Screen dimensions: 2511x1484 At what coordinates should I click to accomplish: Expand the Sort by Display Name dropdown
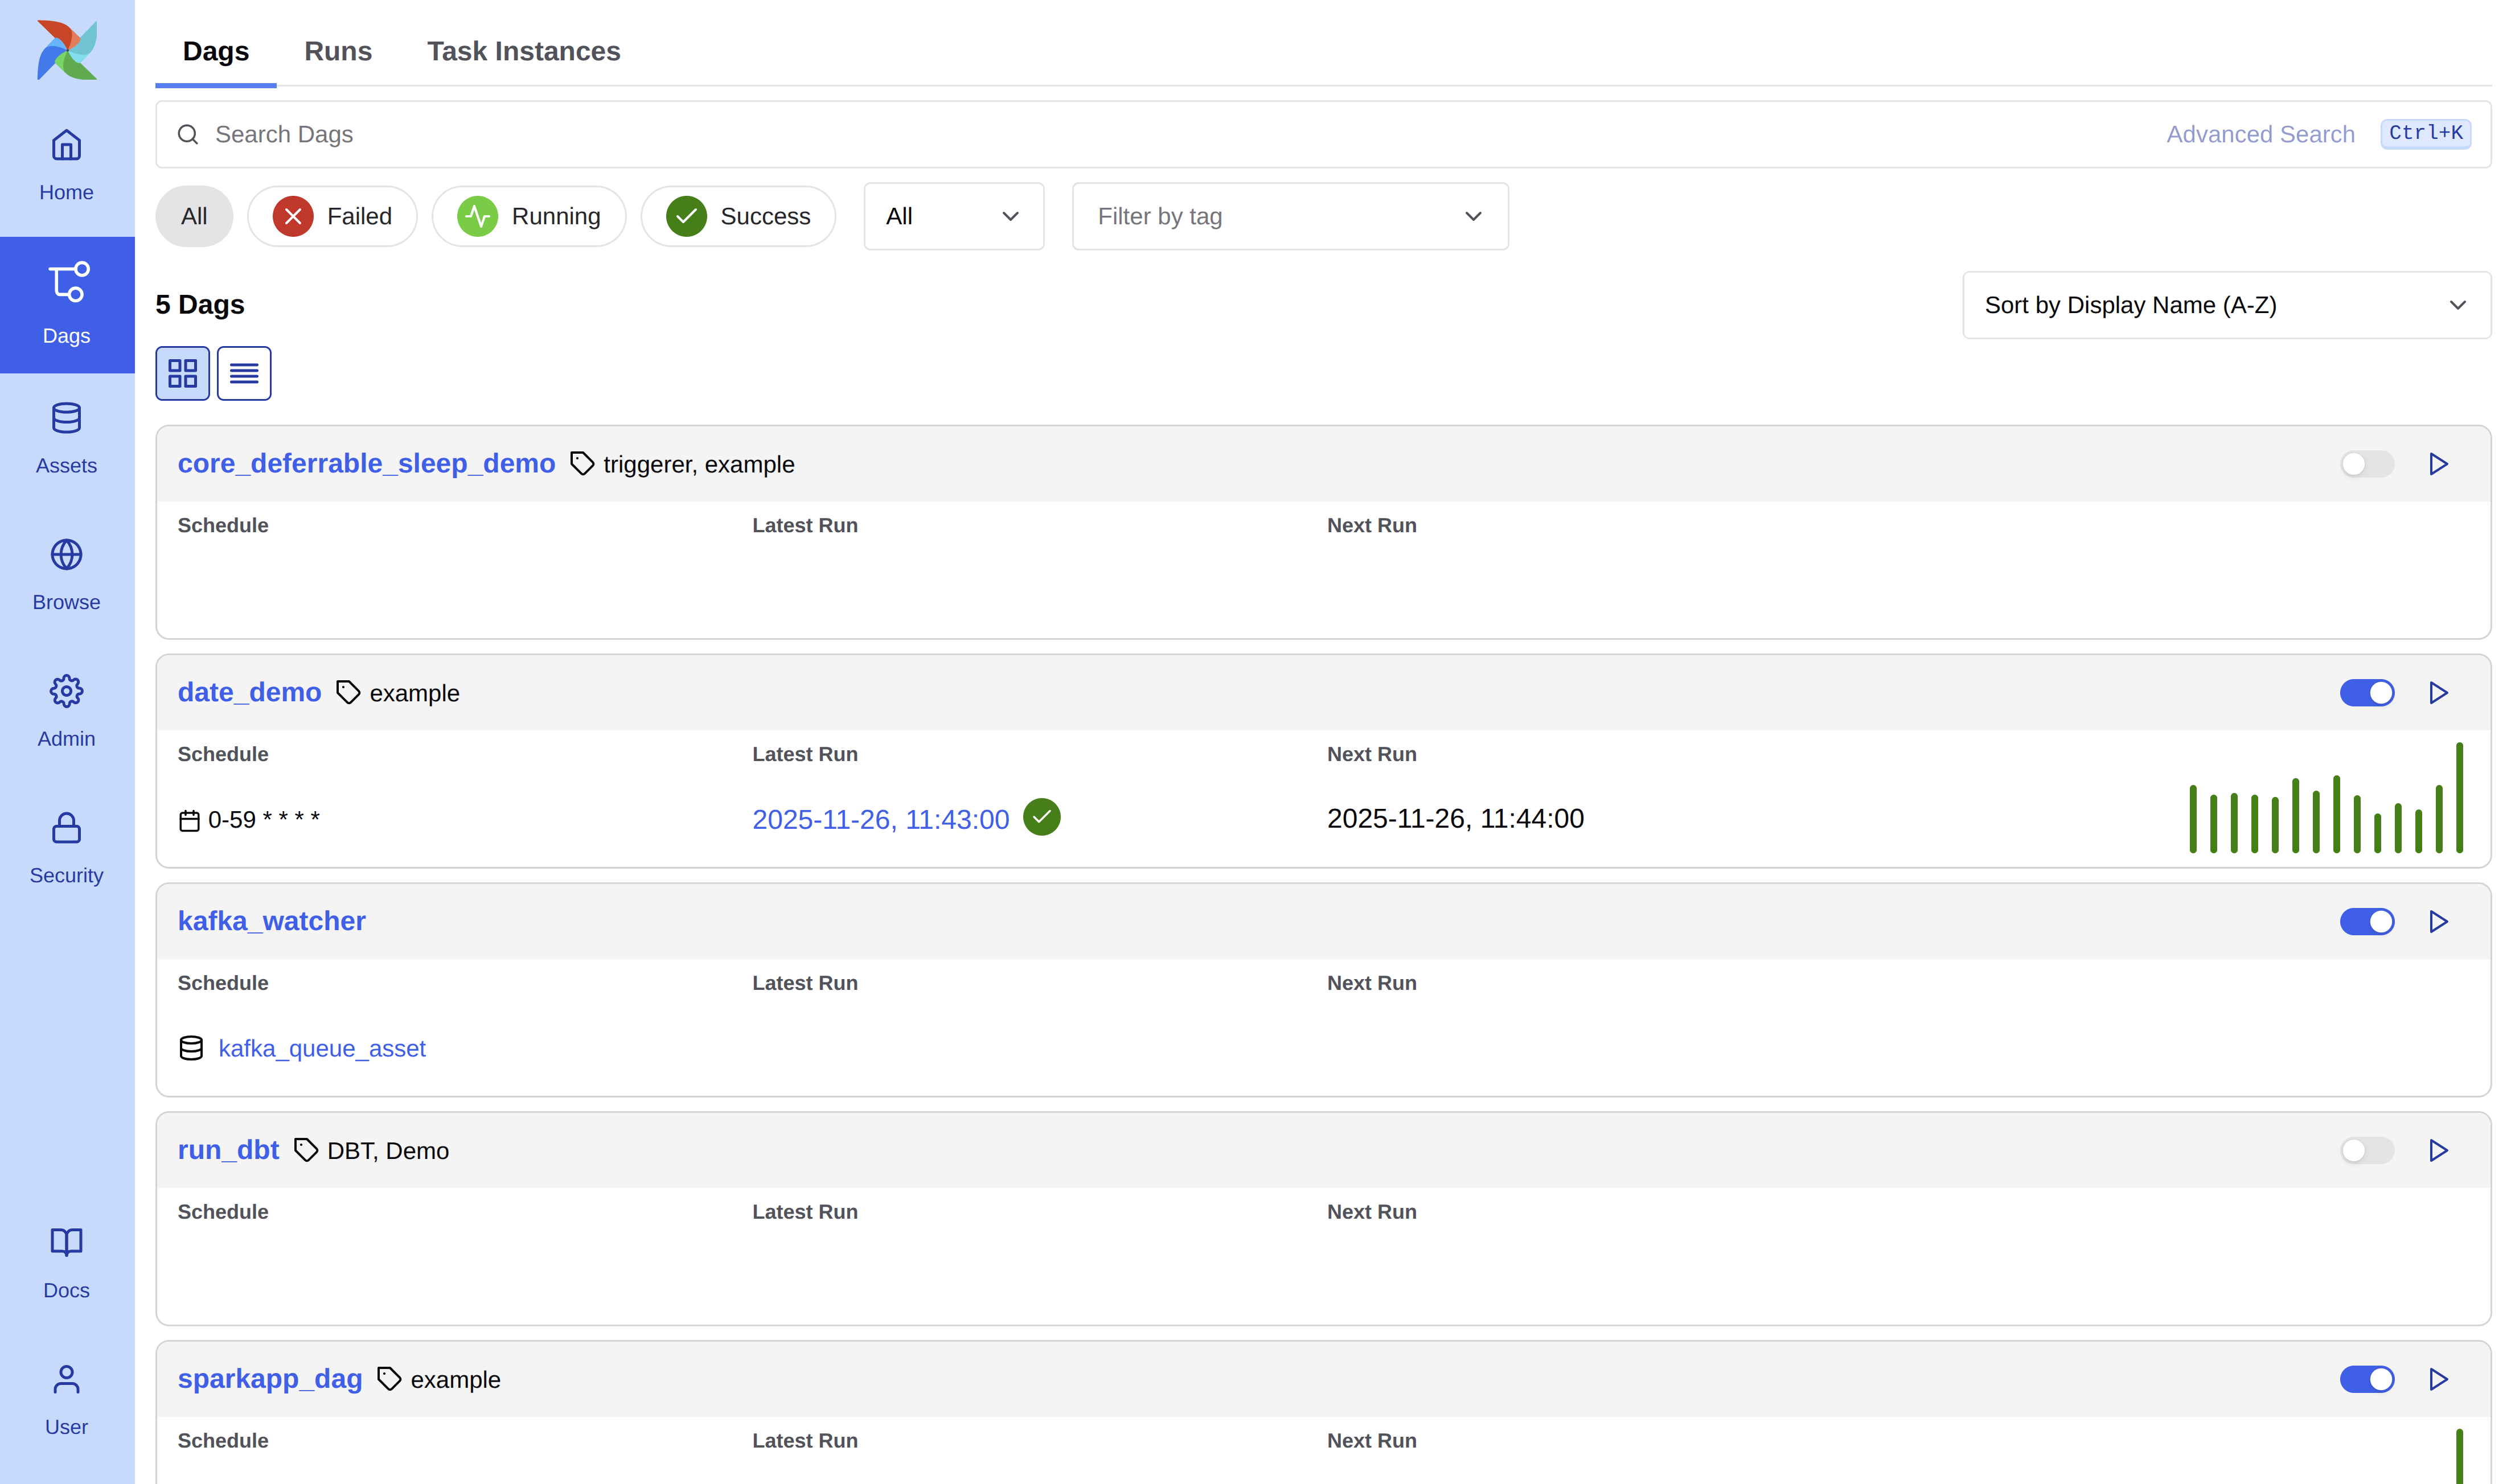pyautogui.click(x=2226, y=305)
